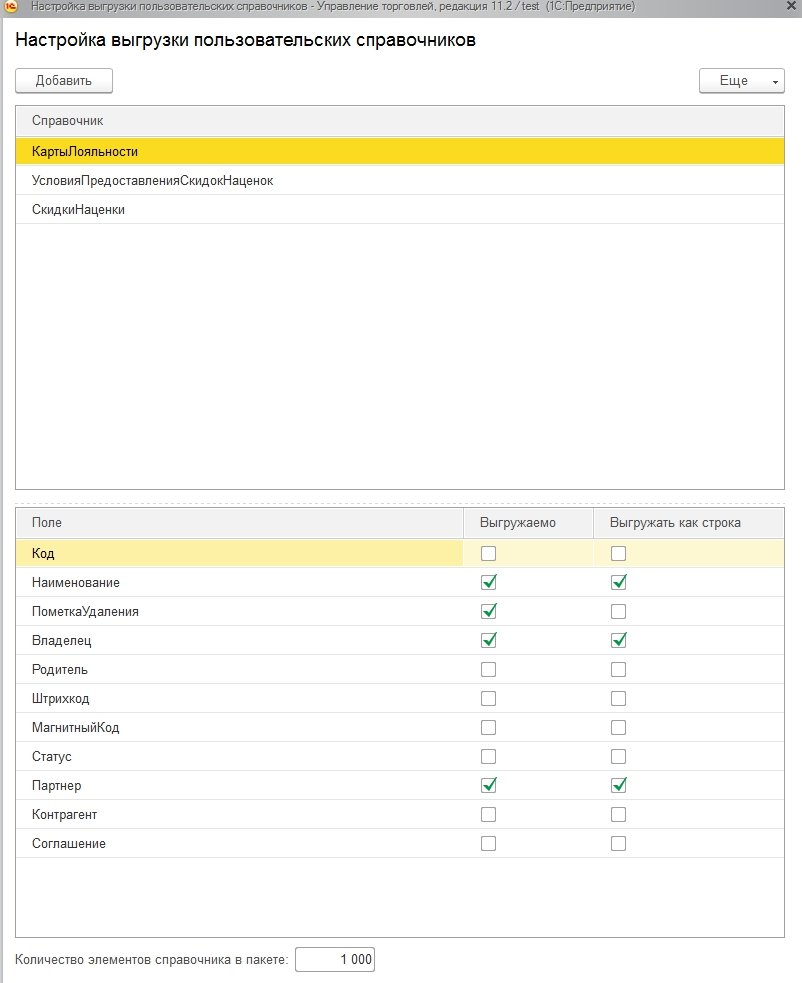The width and height of the screenshot is (802, 983).
Task: Select the Родитель field name
Action: [x=60, y=670]
